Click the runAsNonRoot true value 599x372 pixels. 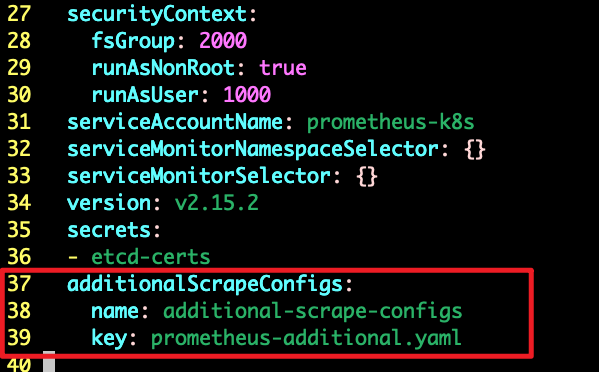pyautogui.click(x=283, y=68)
